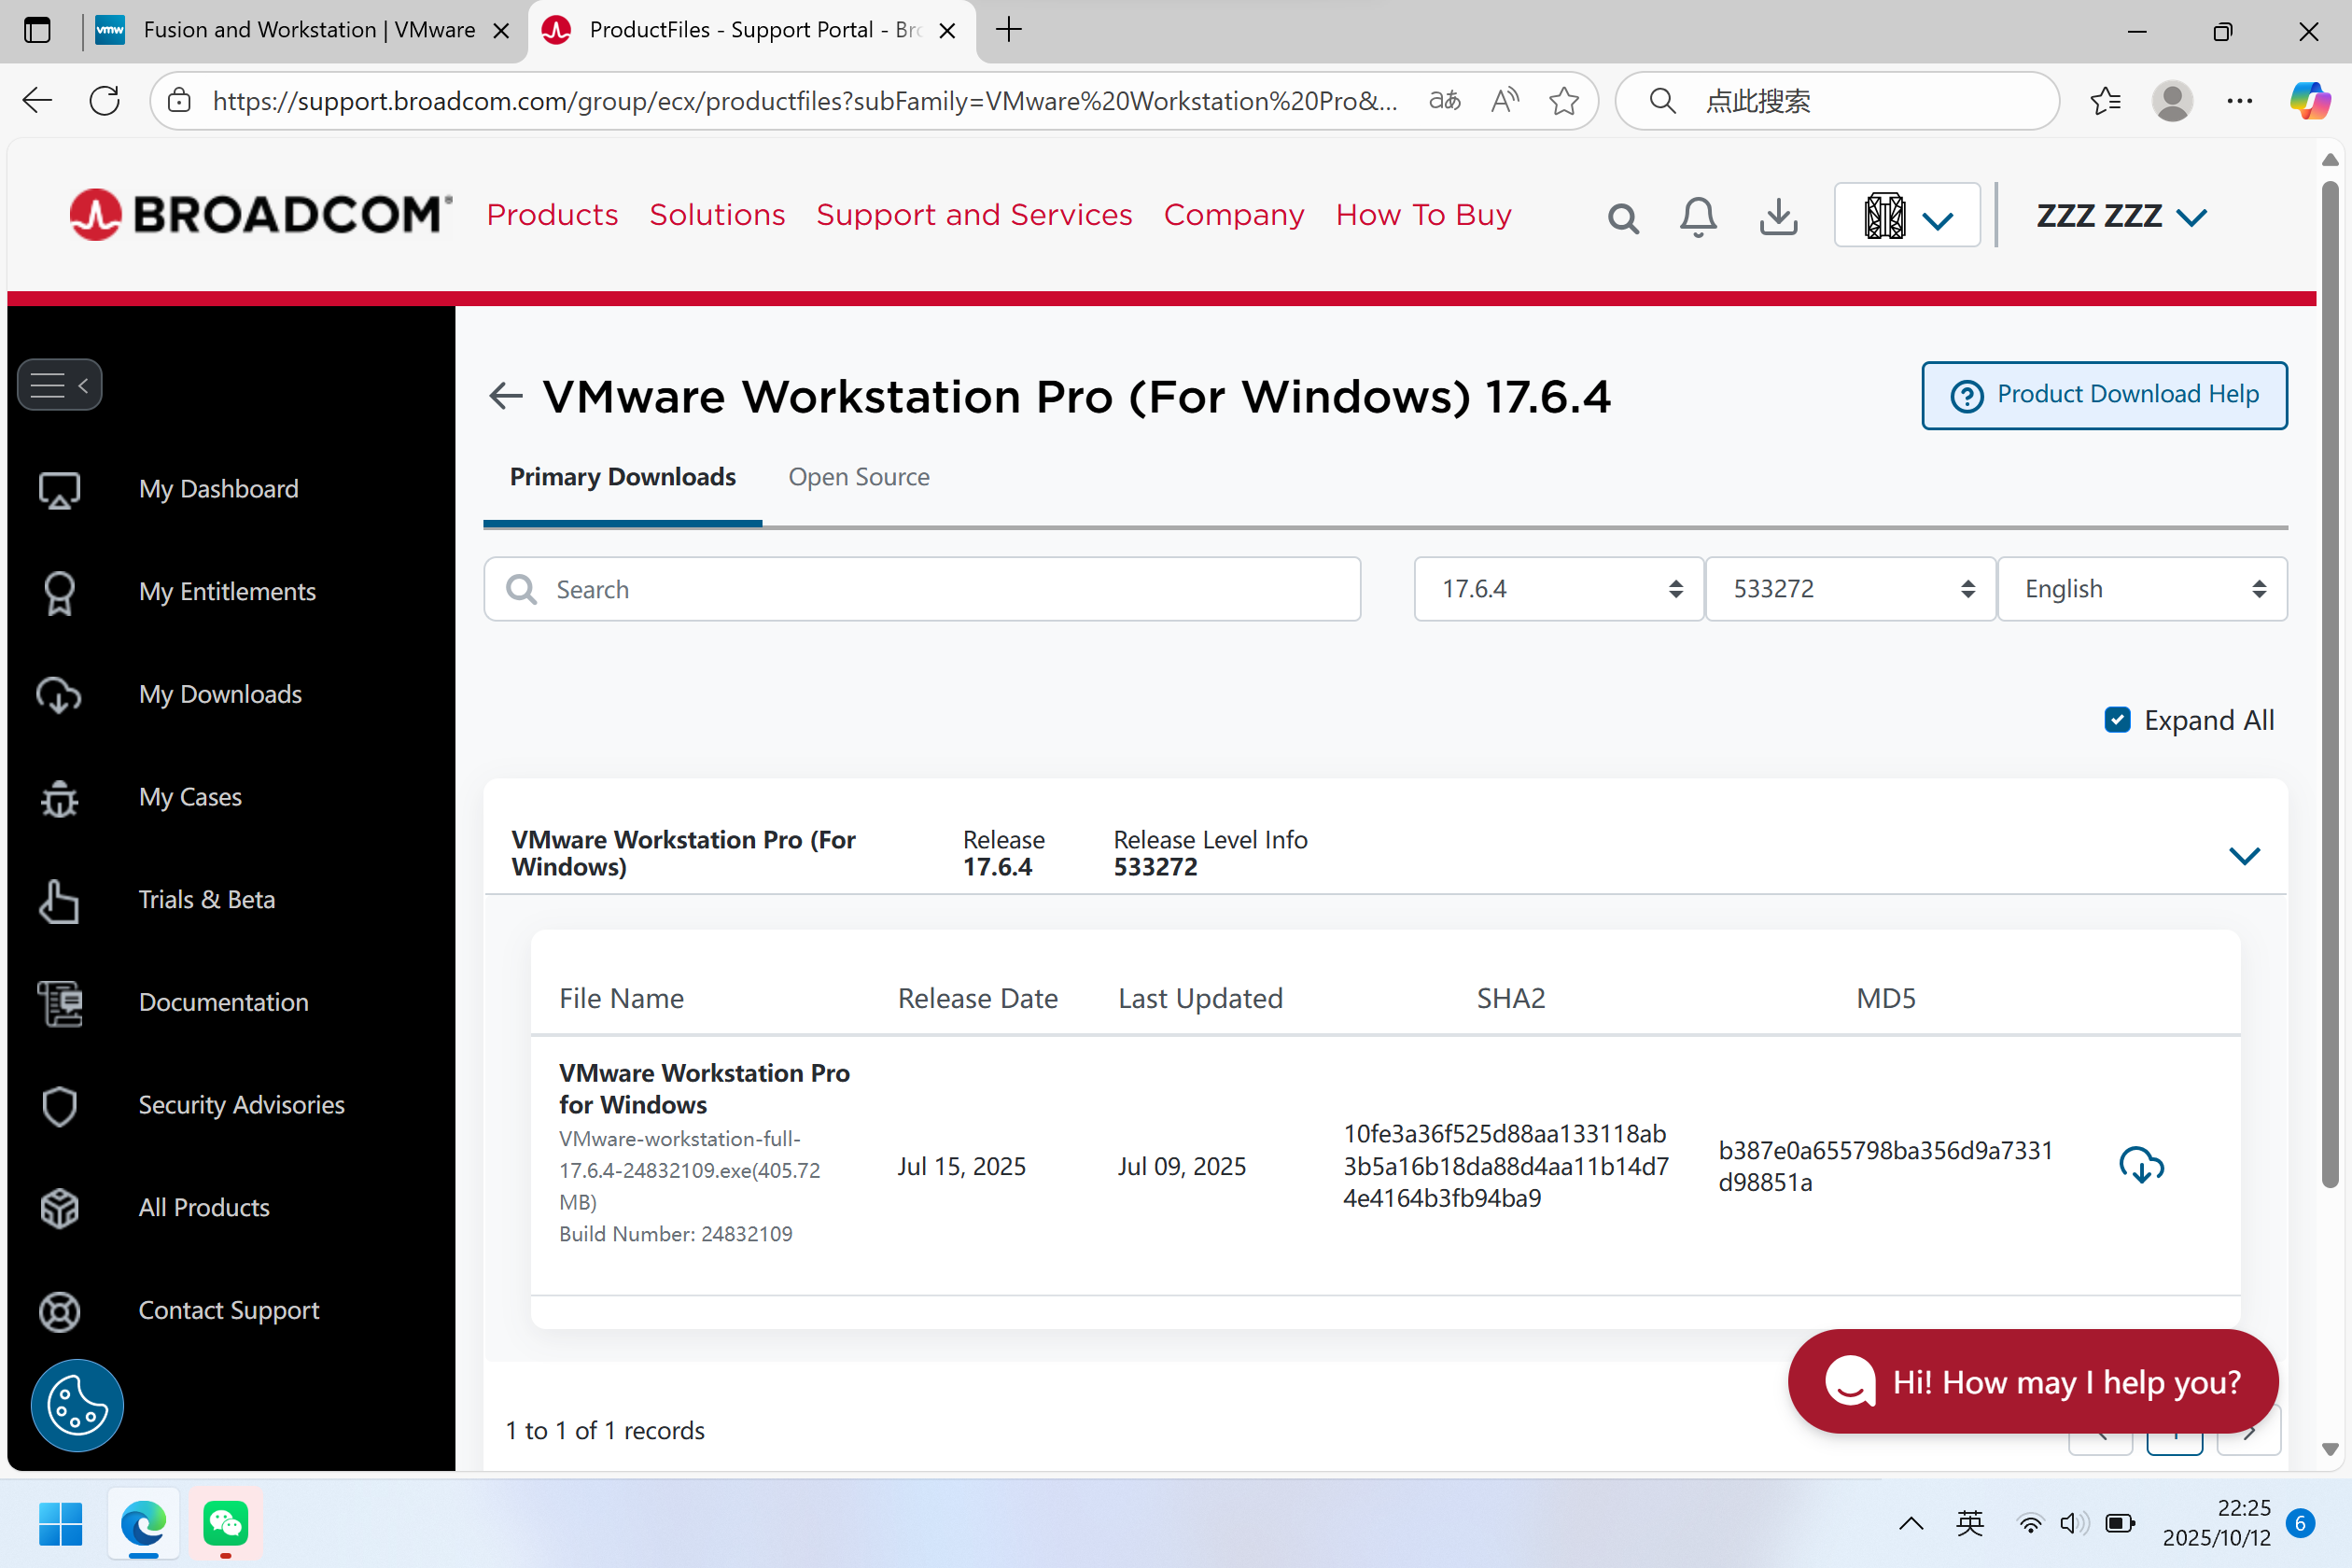This screenshot has height=1568, width=2352.
Task: Click back arrow beside VMware Workstation Pro title
Action: click(506, 396)
